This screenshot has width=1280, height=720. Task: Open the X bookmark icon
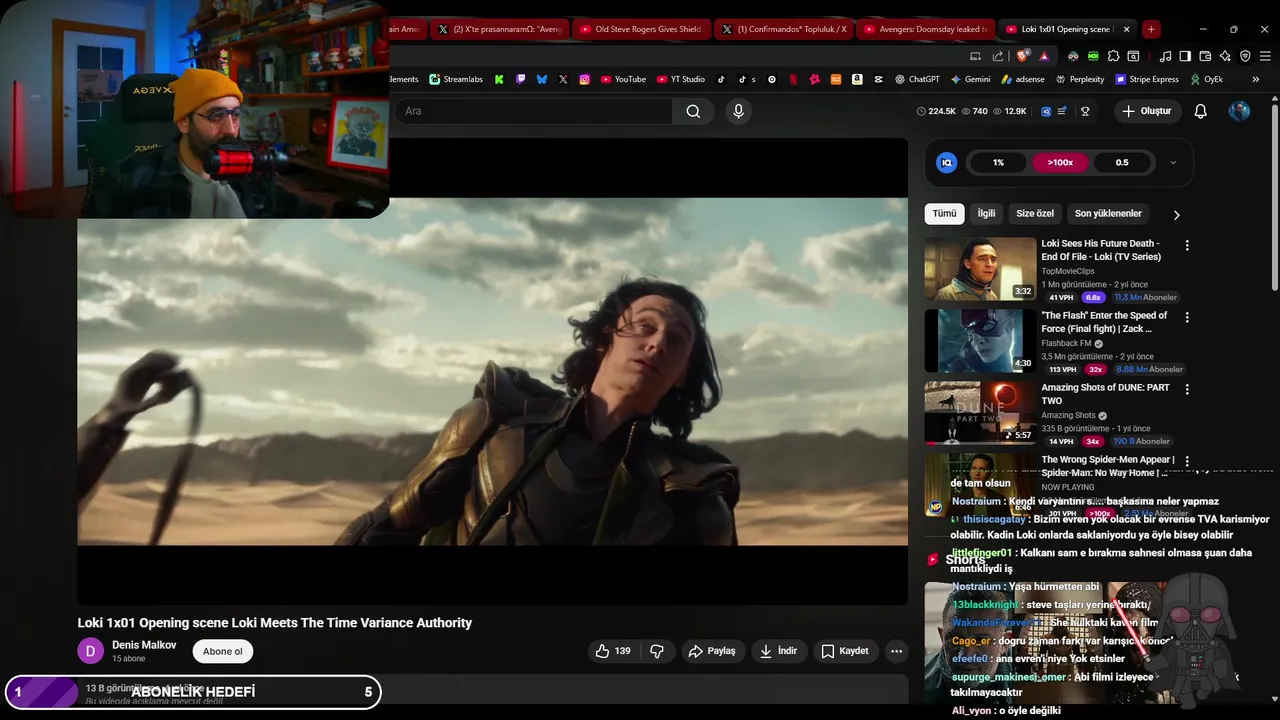coord(563,79)
